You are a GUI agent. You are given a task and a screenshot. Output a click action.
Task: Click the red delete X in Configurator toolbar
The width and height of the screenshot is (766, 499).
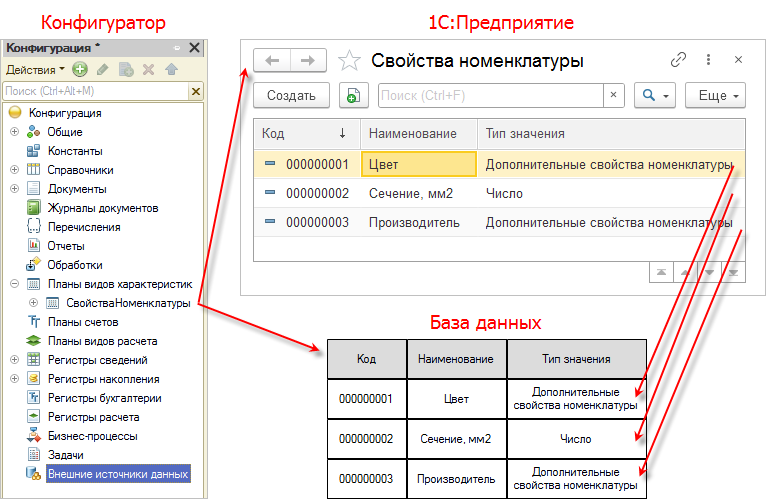(149, 69)
